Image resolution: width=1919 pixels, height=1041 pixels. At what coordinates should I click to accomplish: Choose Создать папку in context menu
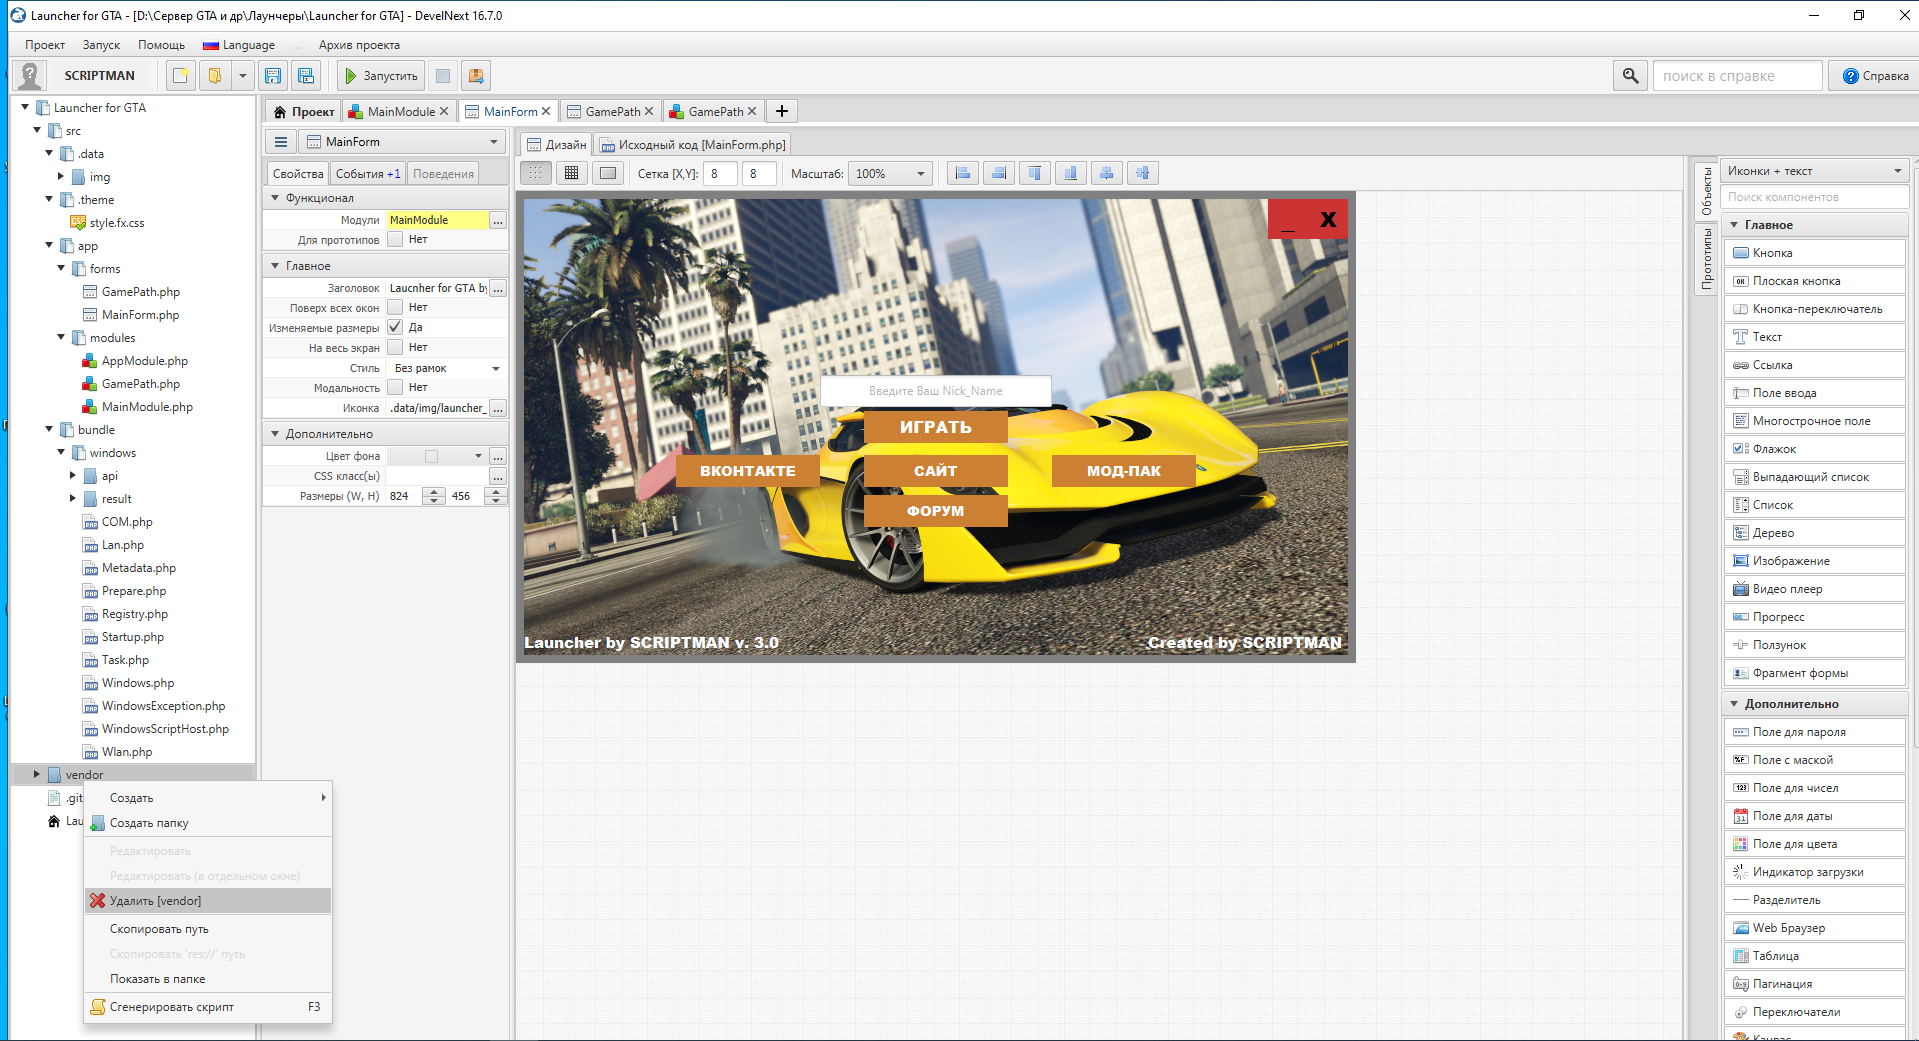[208, 823]
